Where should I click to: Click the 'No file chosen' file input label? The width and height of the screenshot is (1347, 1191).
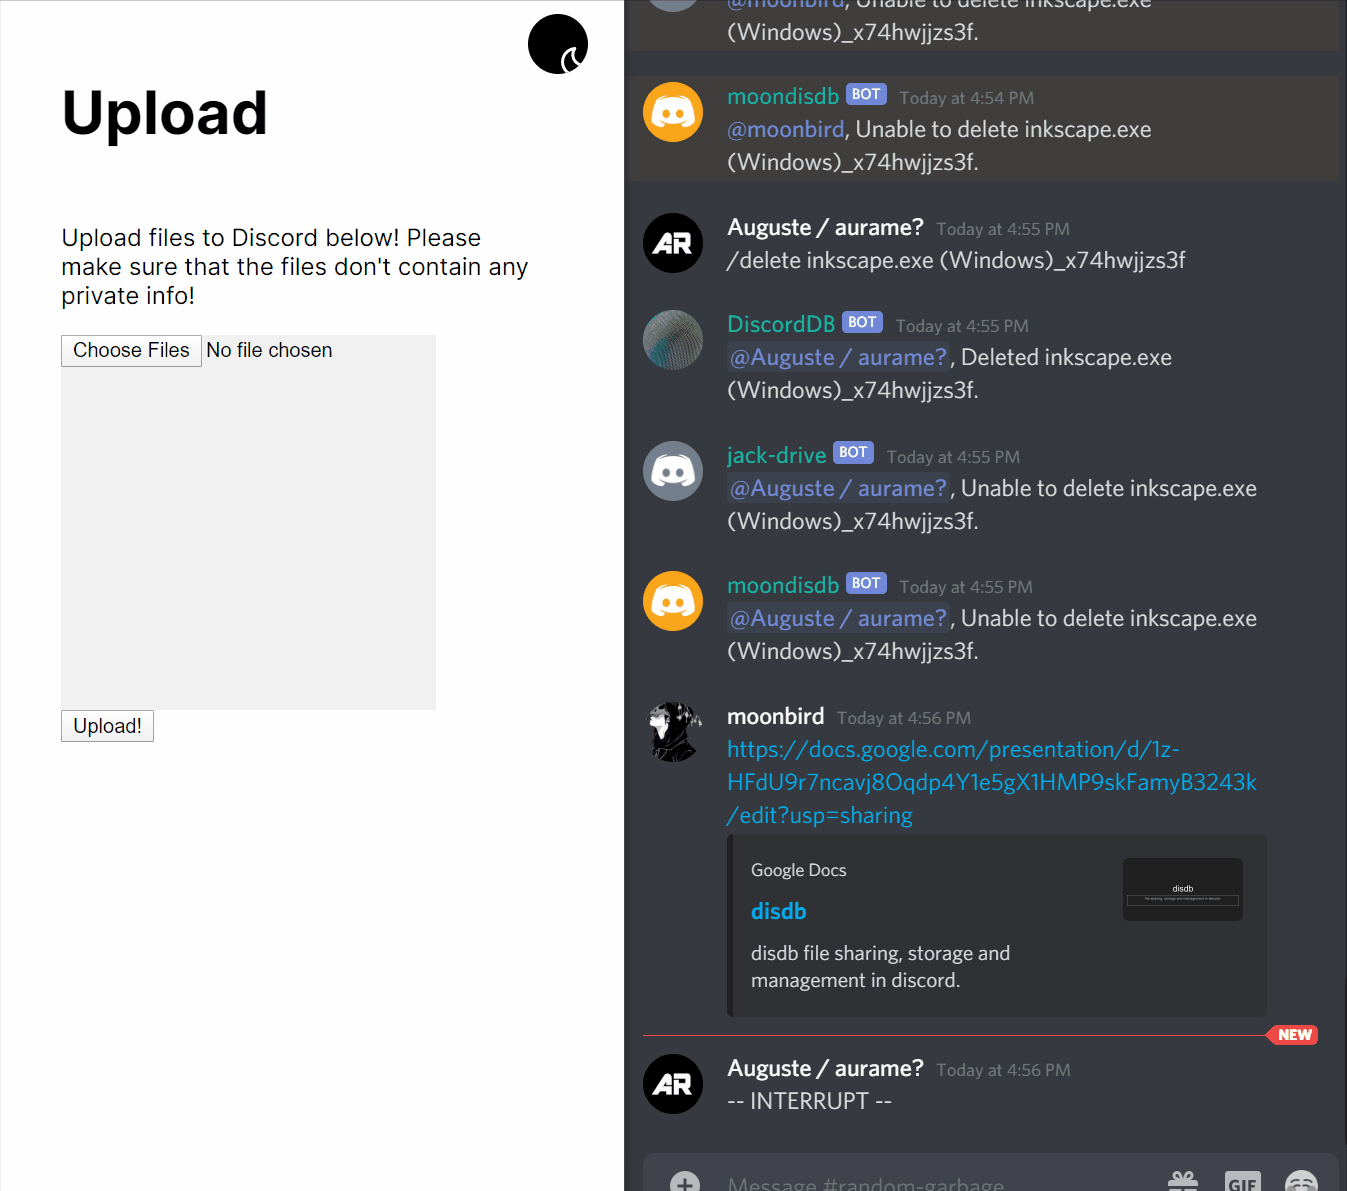click(x=270, y=351)
